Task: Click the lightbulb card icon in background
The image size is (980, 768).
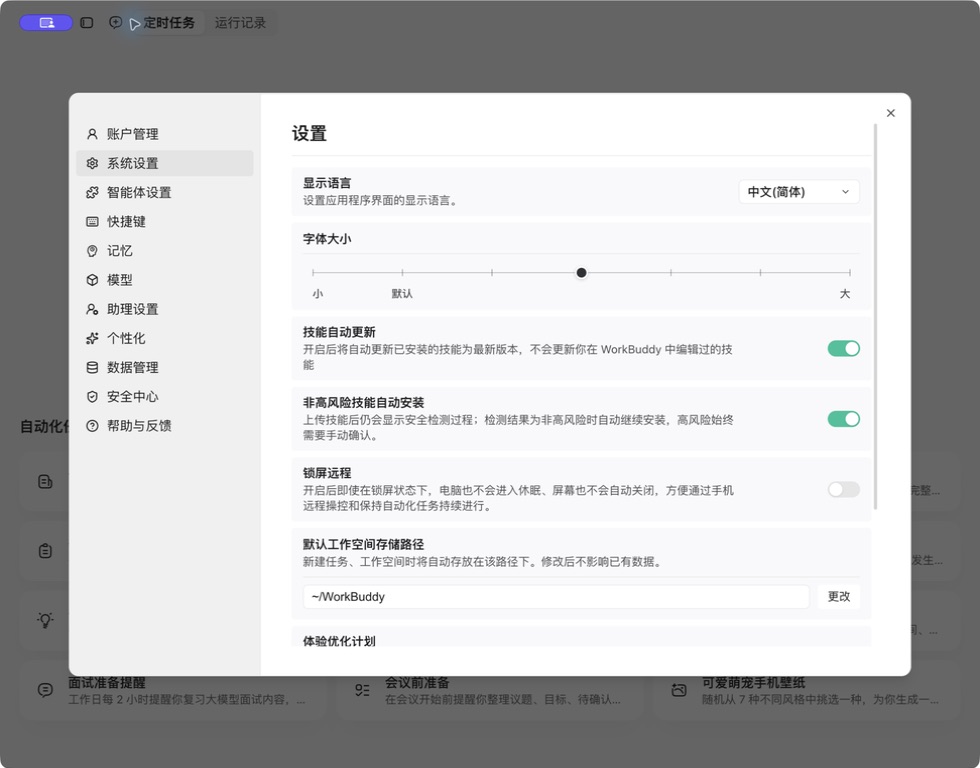Action: click(45, 620)
